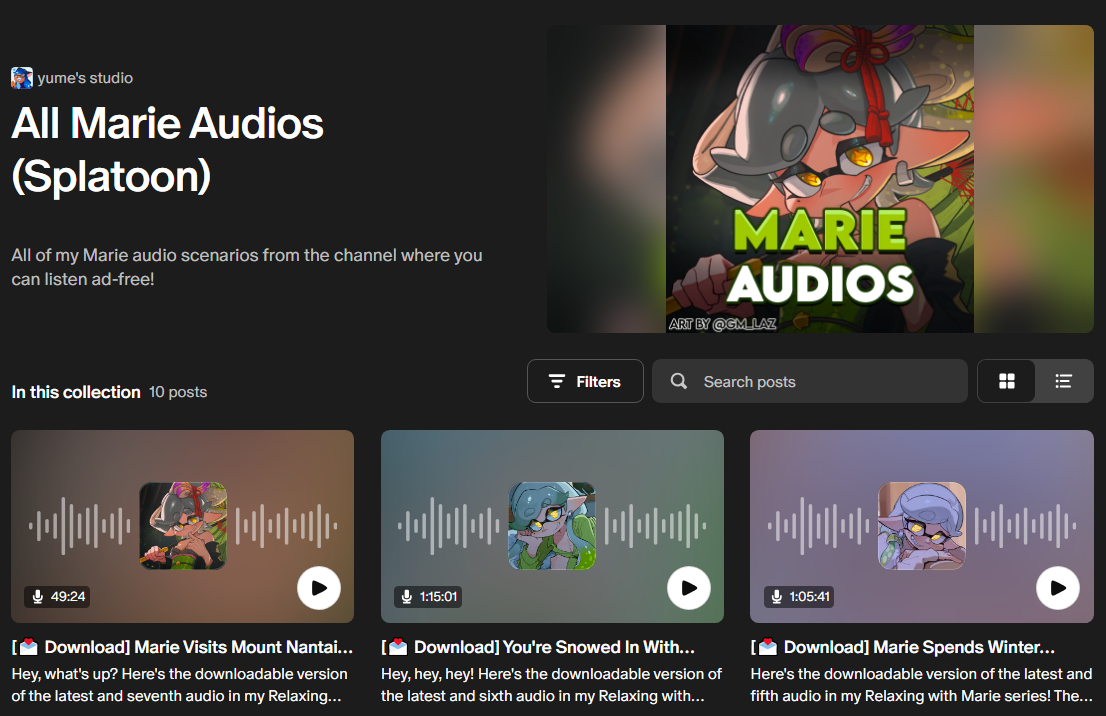
Task: Click the 1:05:41 duration badge
Action: coord(799,597)
